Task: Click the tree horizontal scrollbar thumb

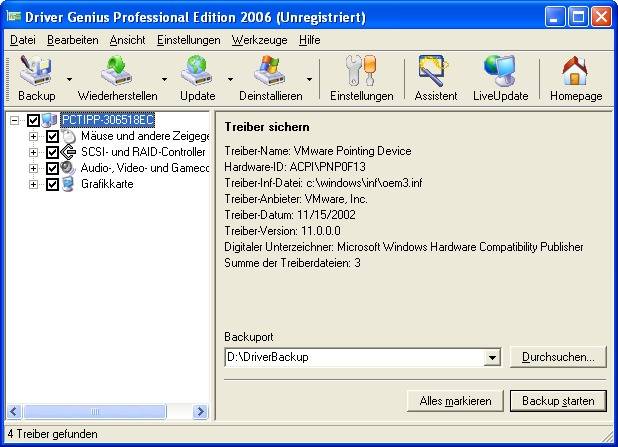Action: point(95,412)
